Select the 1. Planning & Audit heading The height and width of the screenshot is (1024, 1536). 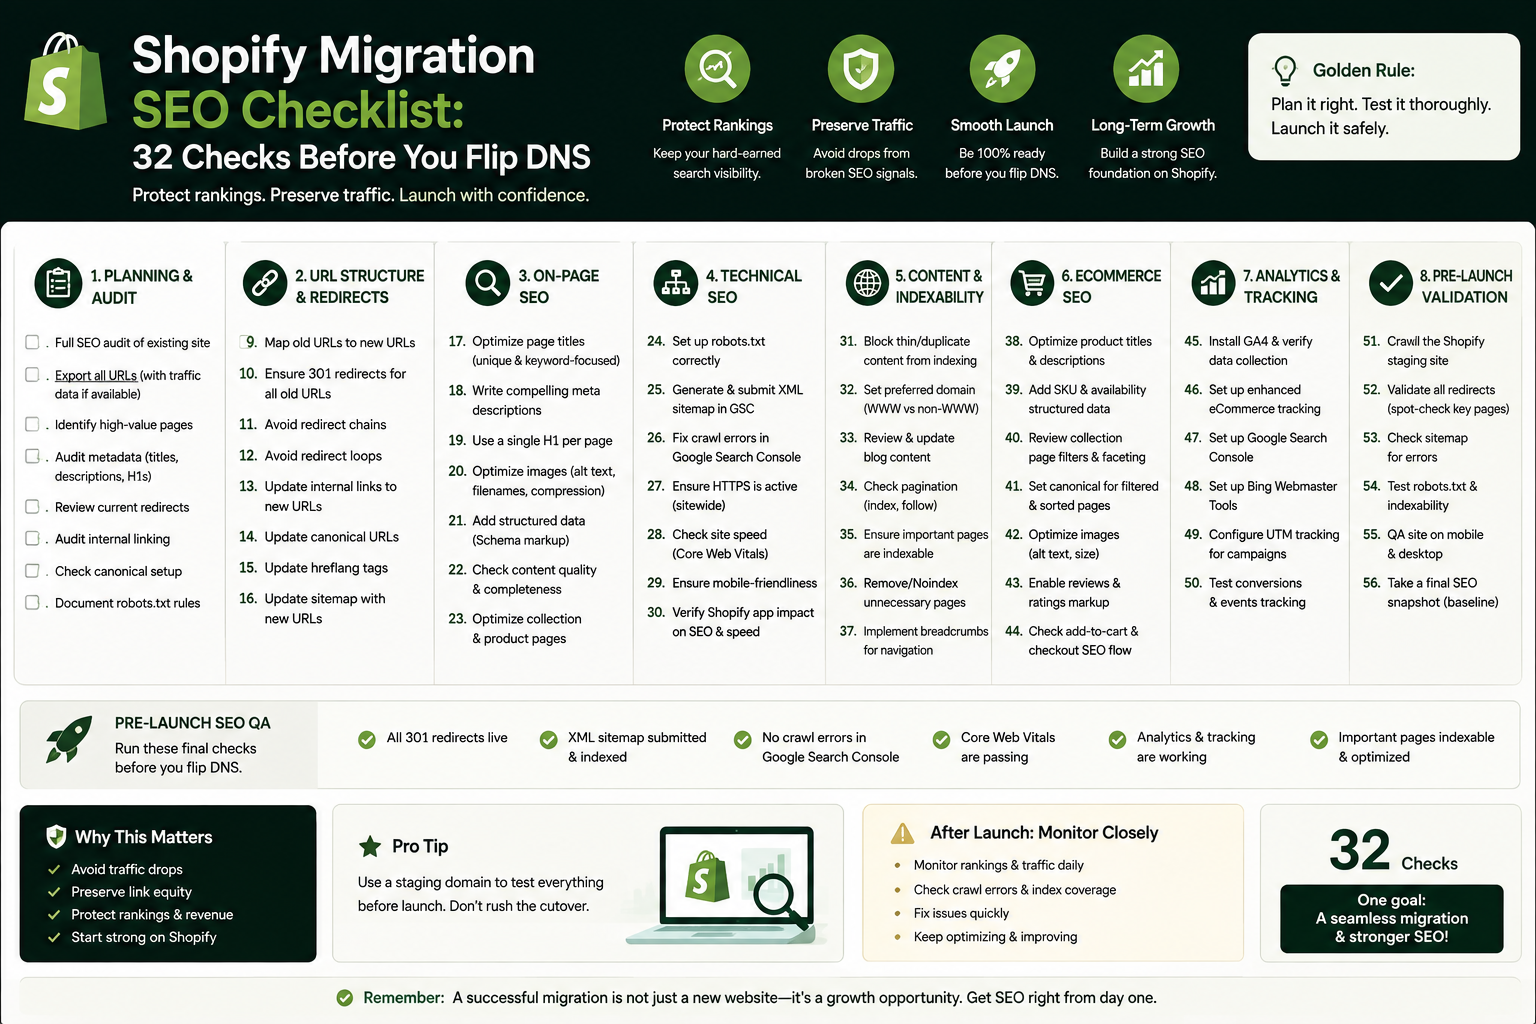click(141, 286)
